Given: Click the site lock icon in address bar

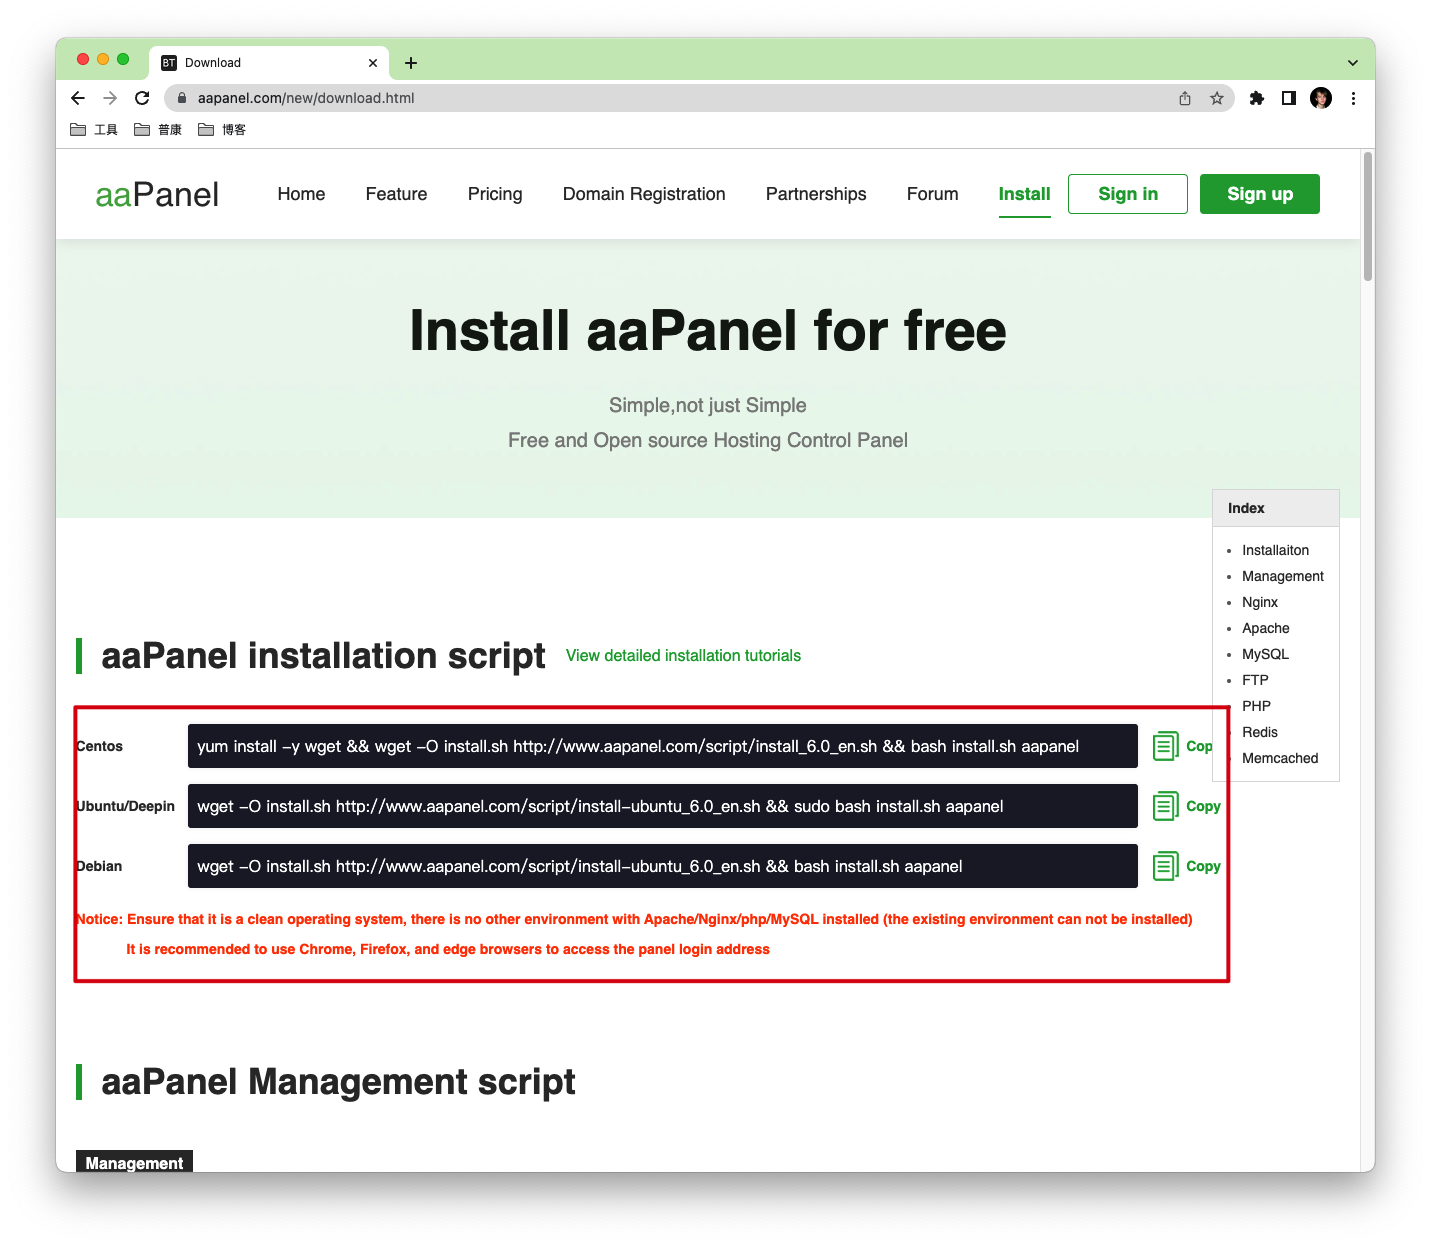Looking at the screenshot, I should point(182,98).
